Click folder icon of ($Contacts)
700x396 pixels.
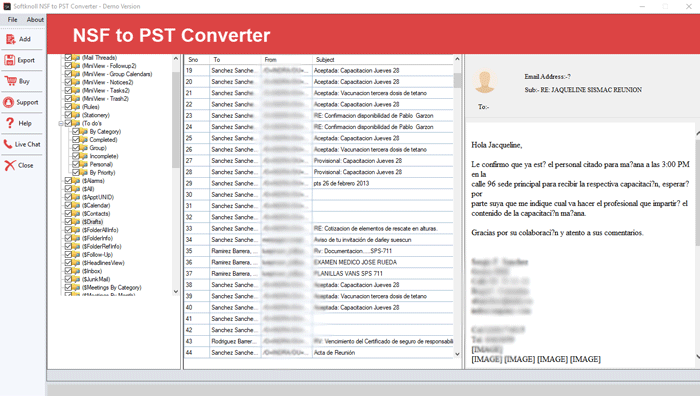(x=76, y=213)
